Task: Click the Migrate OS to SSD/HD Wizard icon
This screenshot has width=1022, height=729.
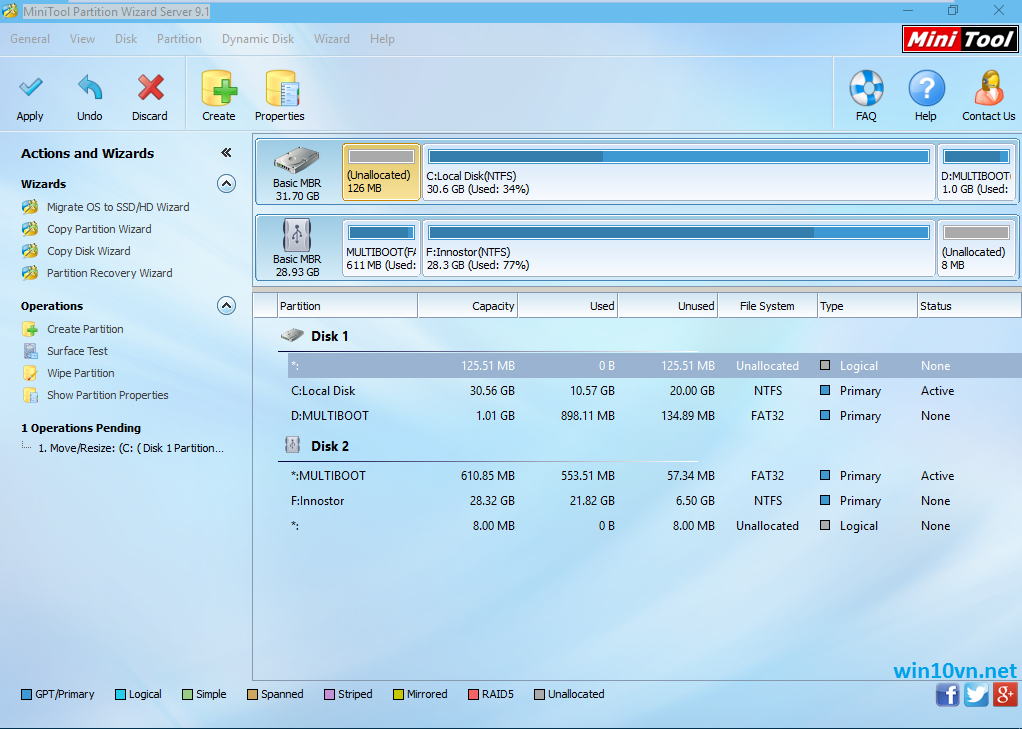Action: 30,207
